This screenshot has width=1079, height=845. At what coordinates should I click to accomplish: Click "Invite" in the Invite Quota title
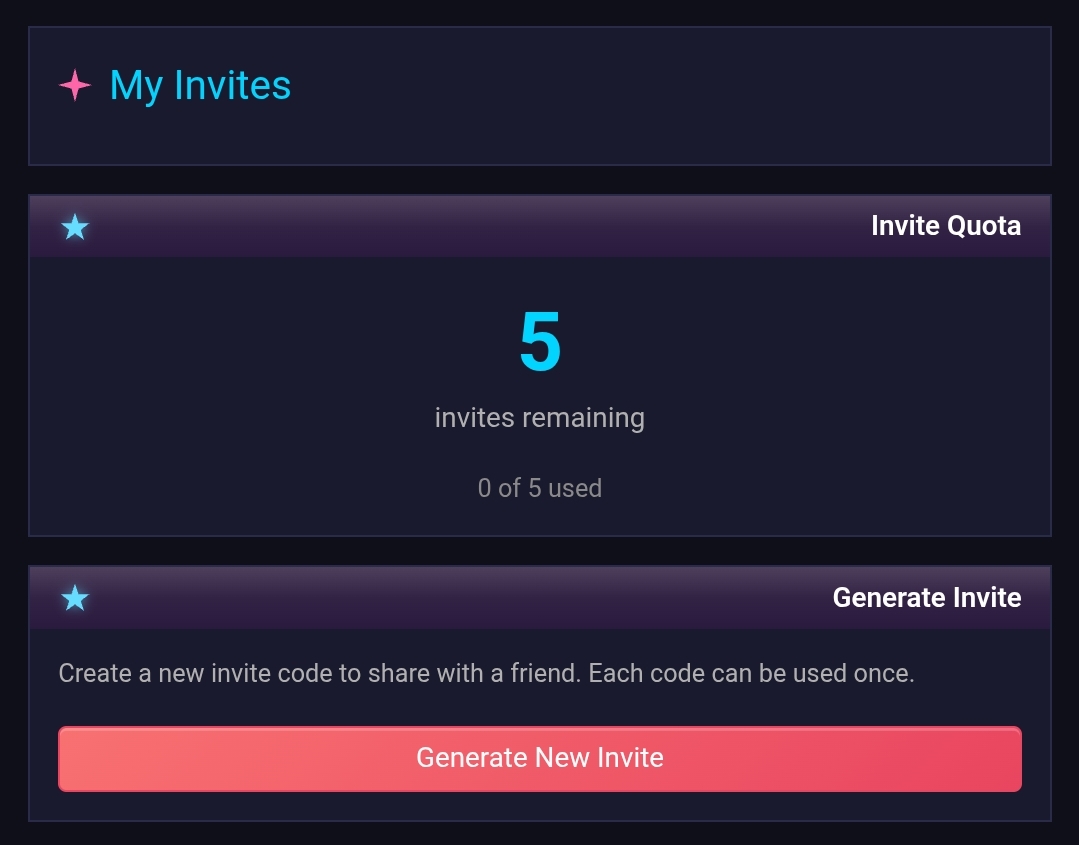point(905,226)
